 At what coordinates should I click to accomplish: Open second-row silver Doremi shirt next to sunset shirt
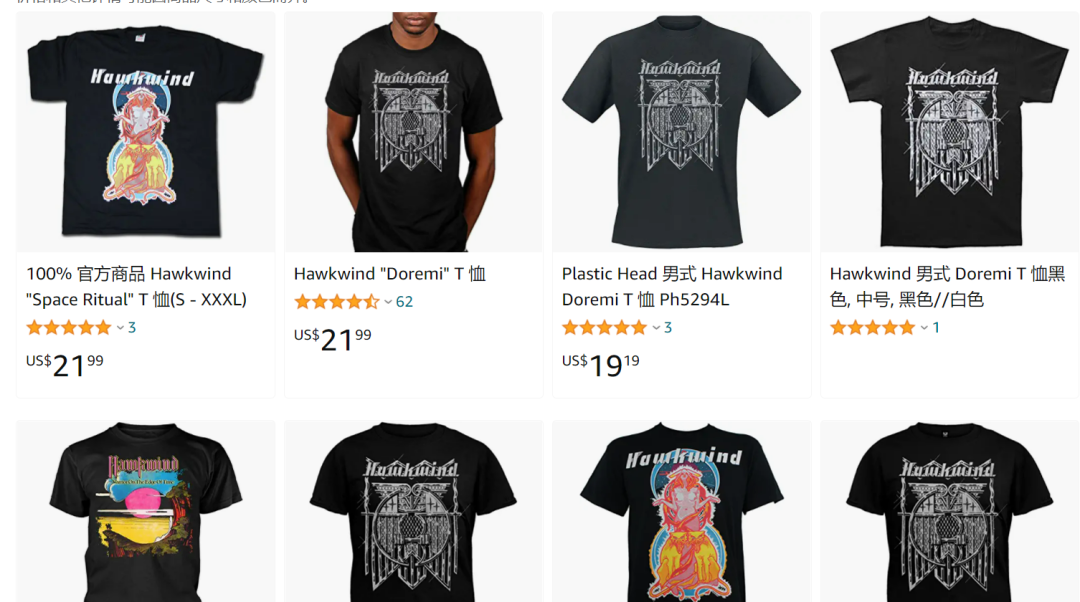click(x=413, y=511)
